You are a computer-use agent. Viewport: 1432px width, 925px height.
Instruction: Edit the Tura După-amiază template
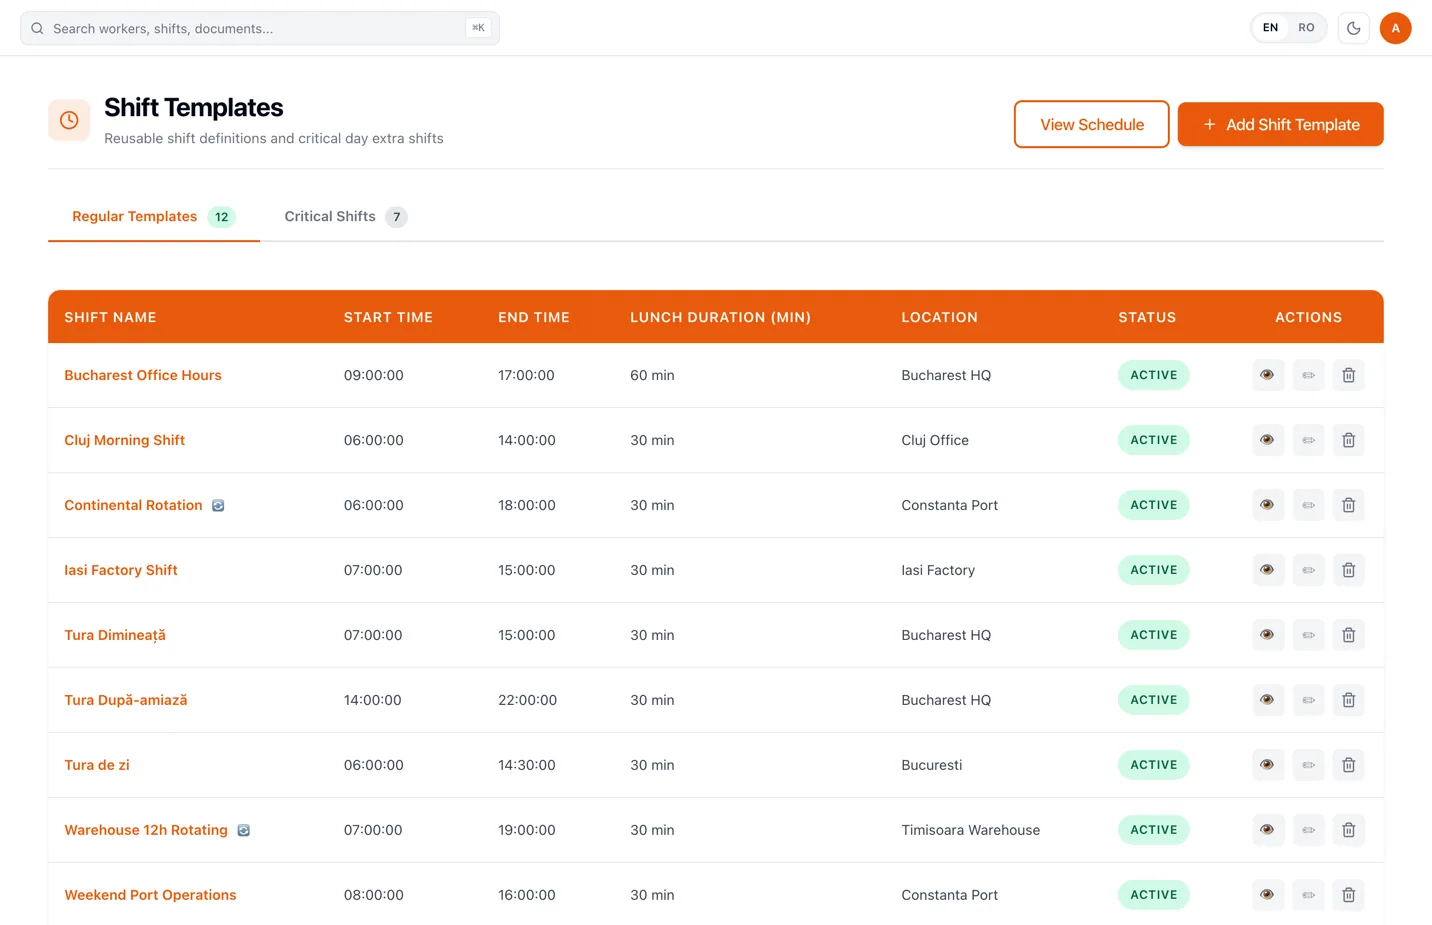1308,700
